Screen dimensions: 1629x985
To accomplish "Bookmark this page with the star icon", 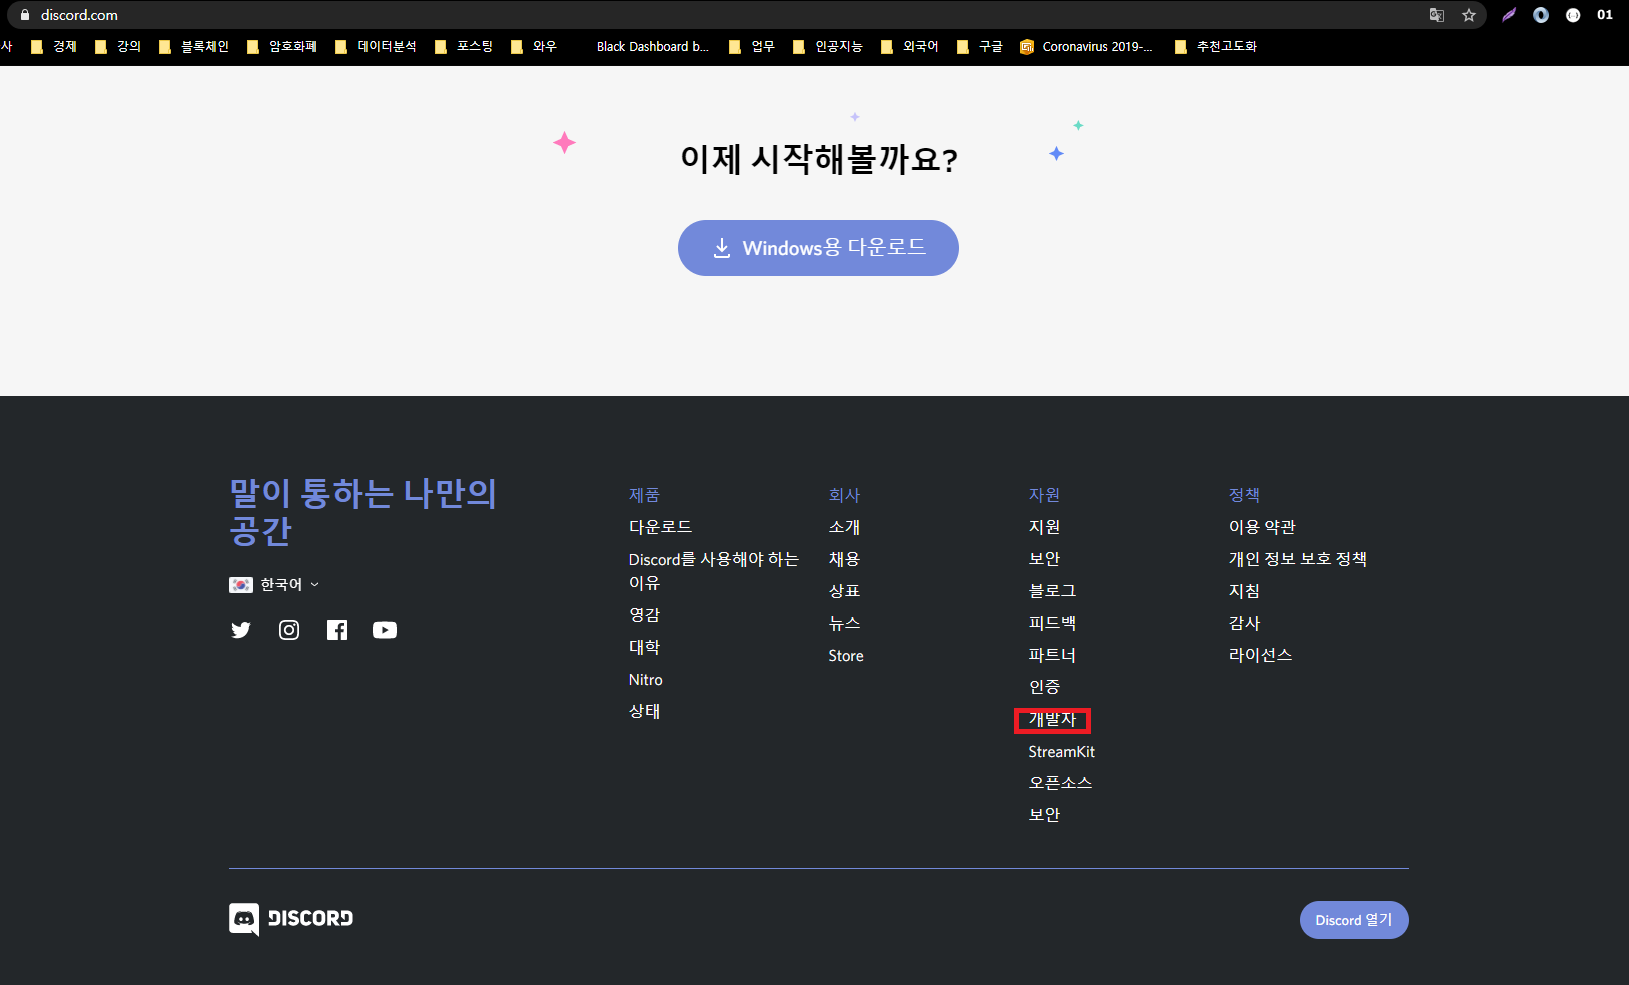I will (1469, 15).
